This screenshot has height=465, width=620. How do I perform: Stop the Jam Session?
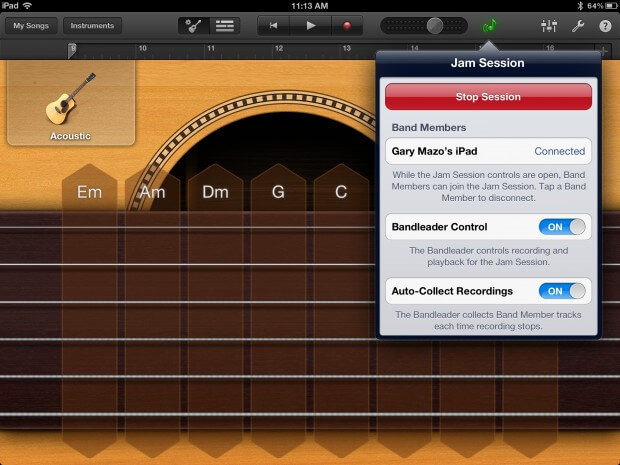488,96
